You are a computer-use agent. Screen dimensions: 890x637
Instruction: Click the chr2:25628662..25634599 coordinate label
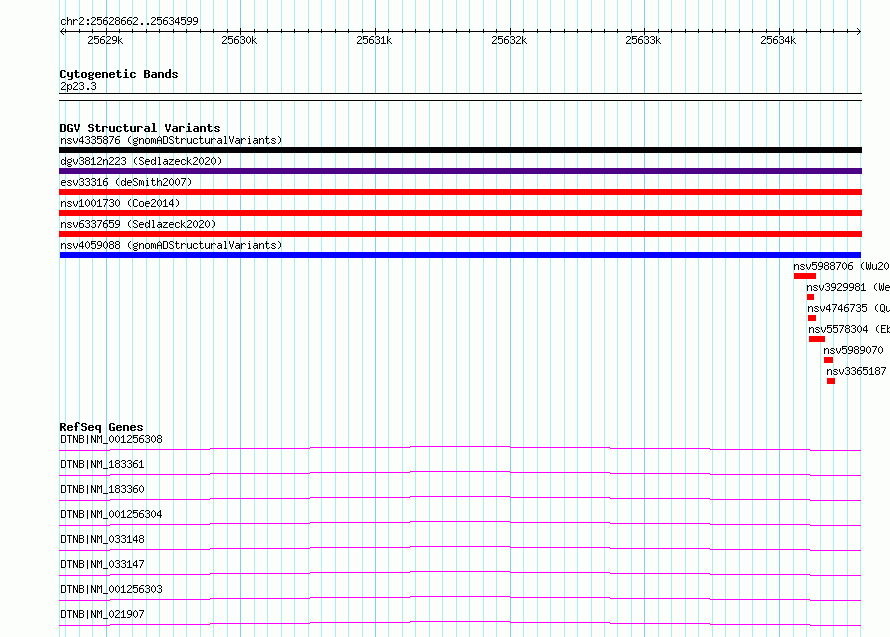point(129,21)
